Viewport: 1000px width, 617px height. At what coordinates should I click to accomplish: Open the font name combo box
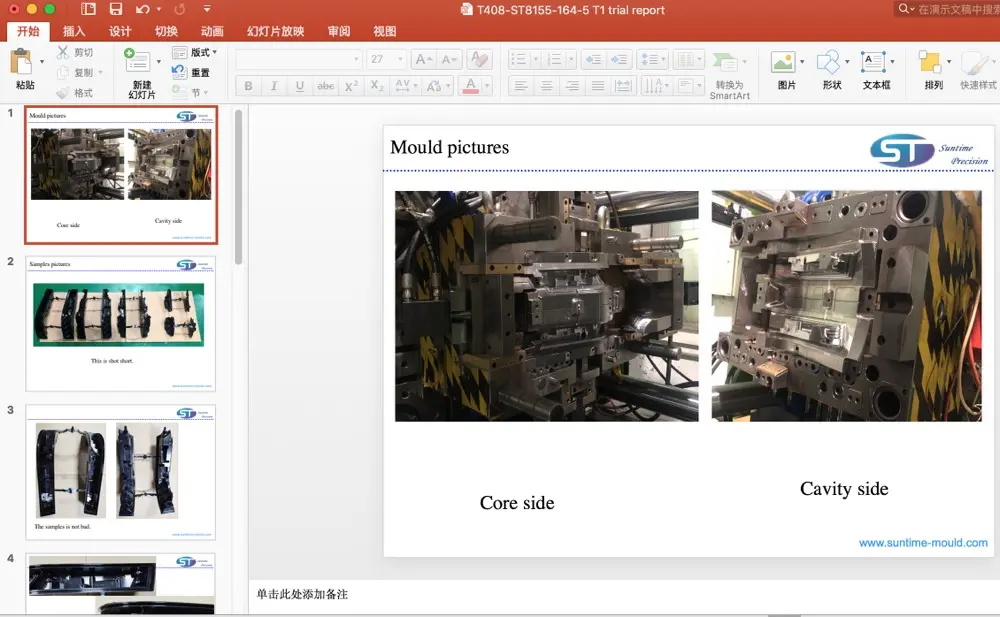click(x=298, y=59)
